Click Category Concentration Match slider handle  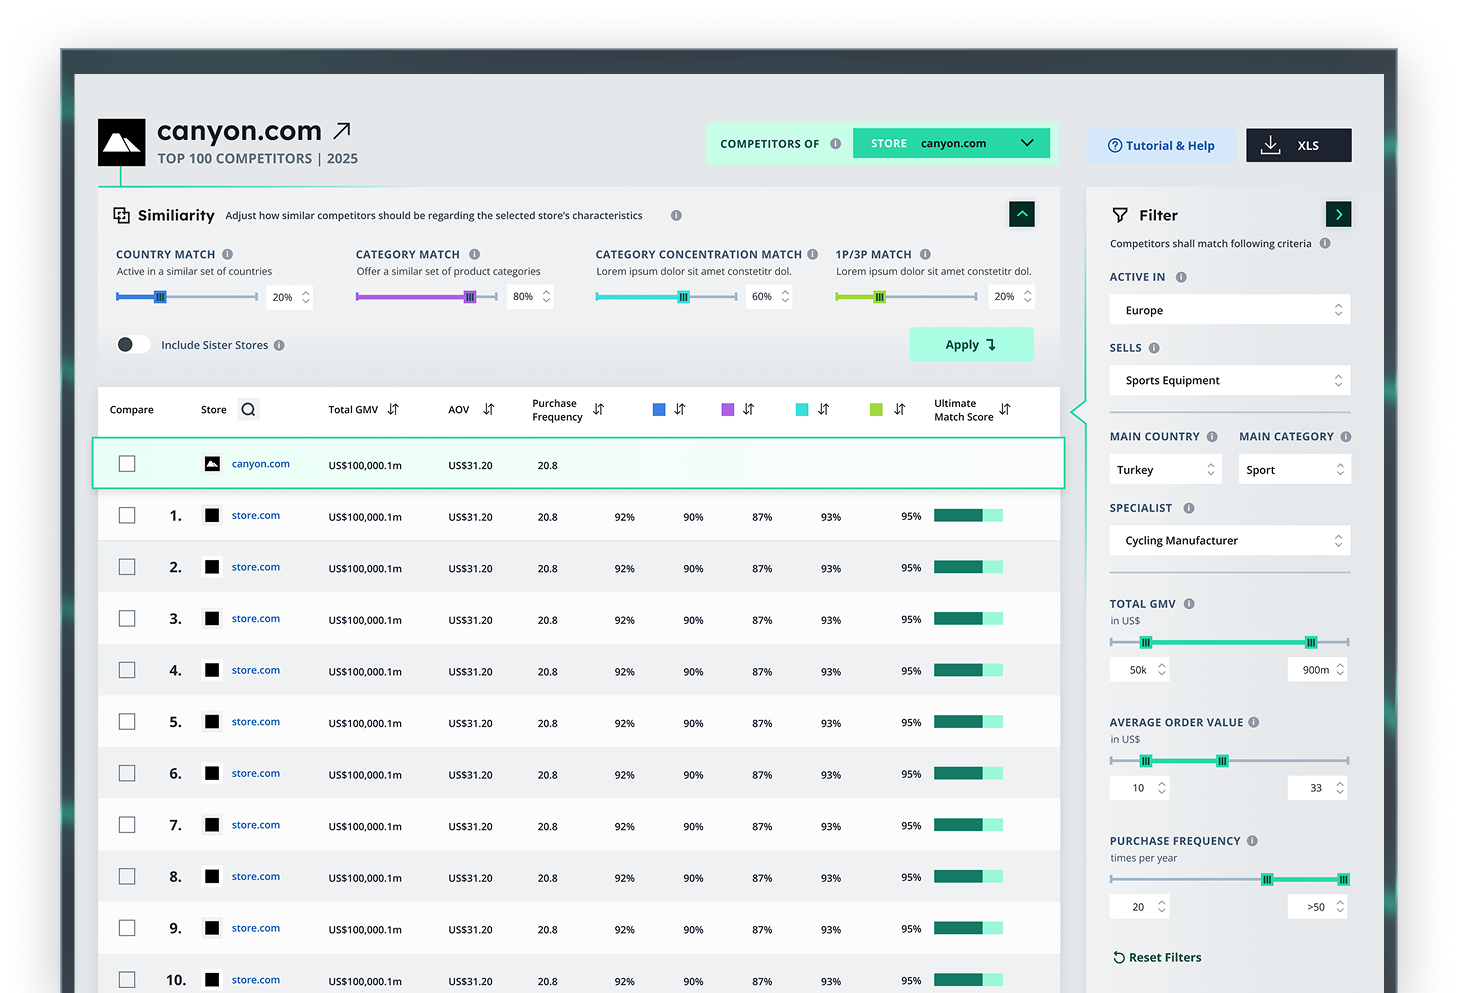pos(683,297)
